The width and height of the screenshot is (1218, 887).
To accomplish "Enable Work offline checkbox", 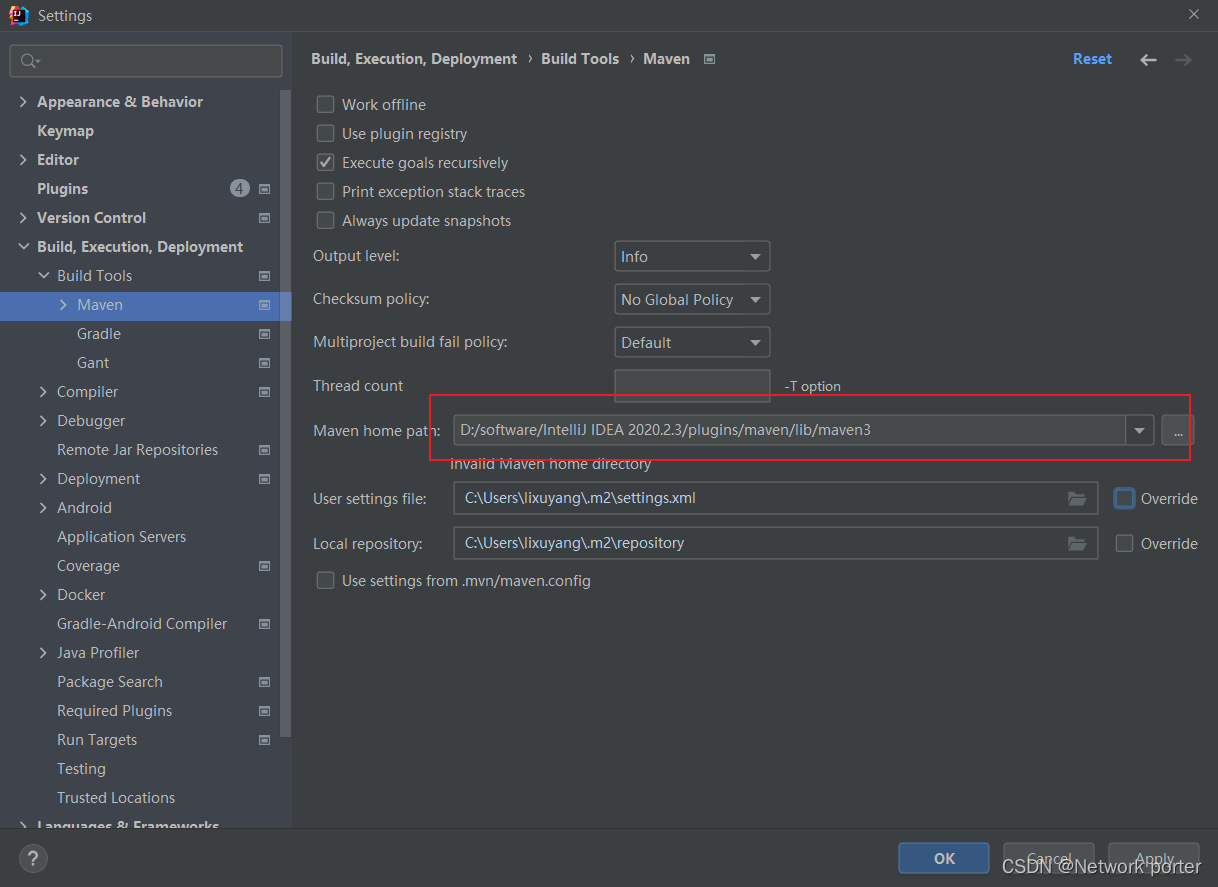I will [x=325, y=104].
